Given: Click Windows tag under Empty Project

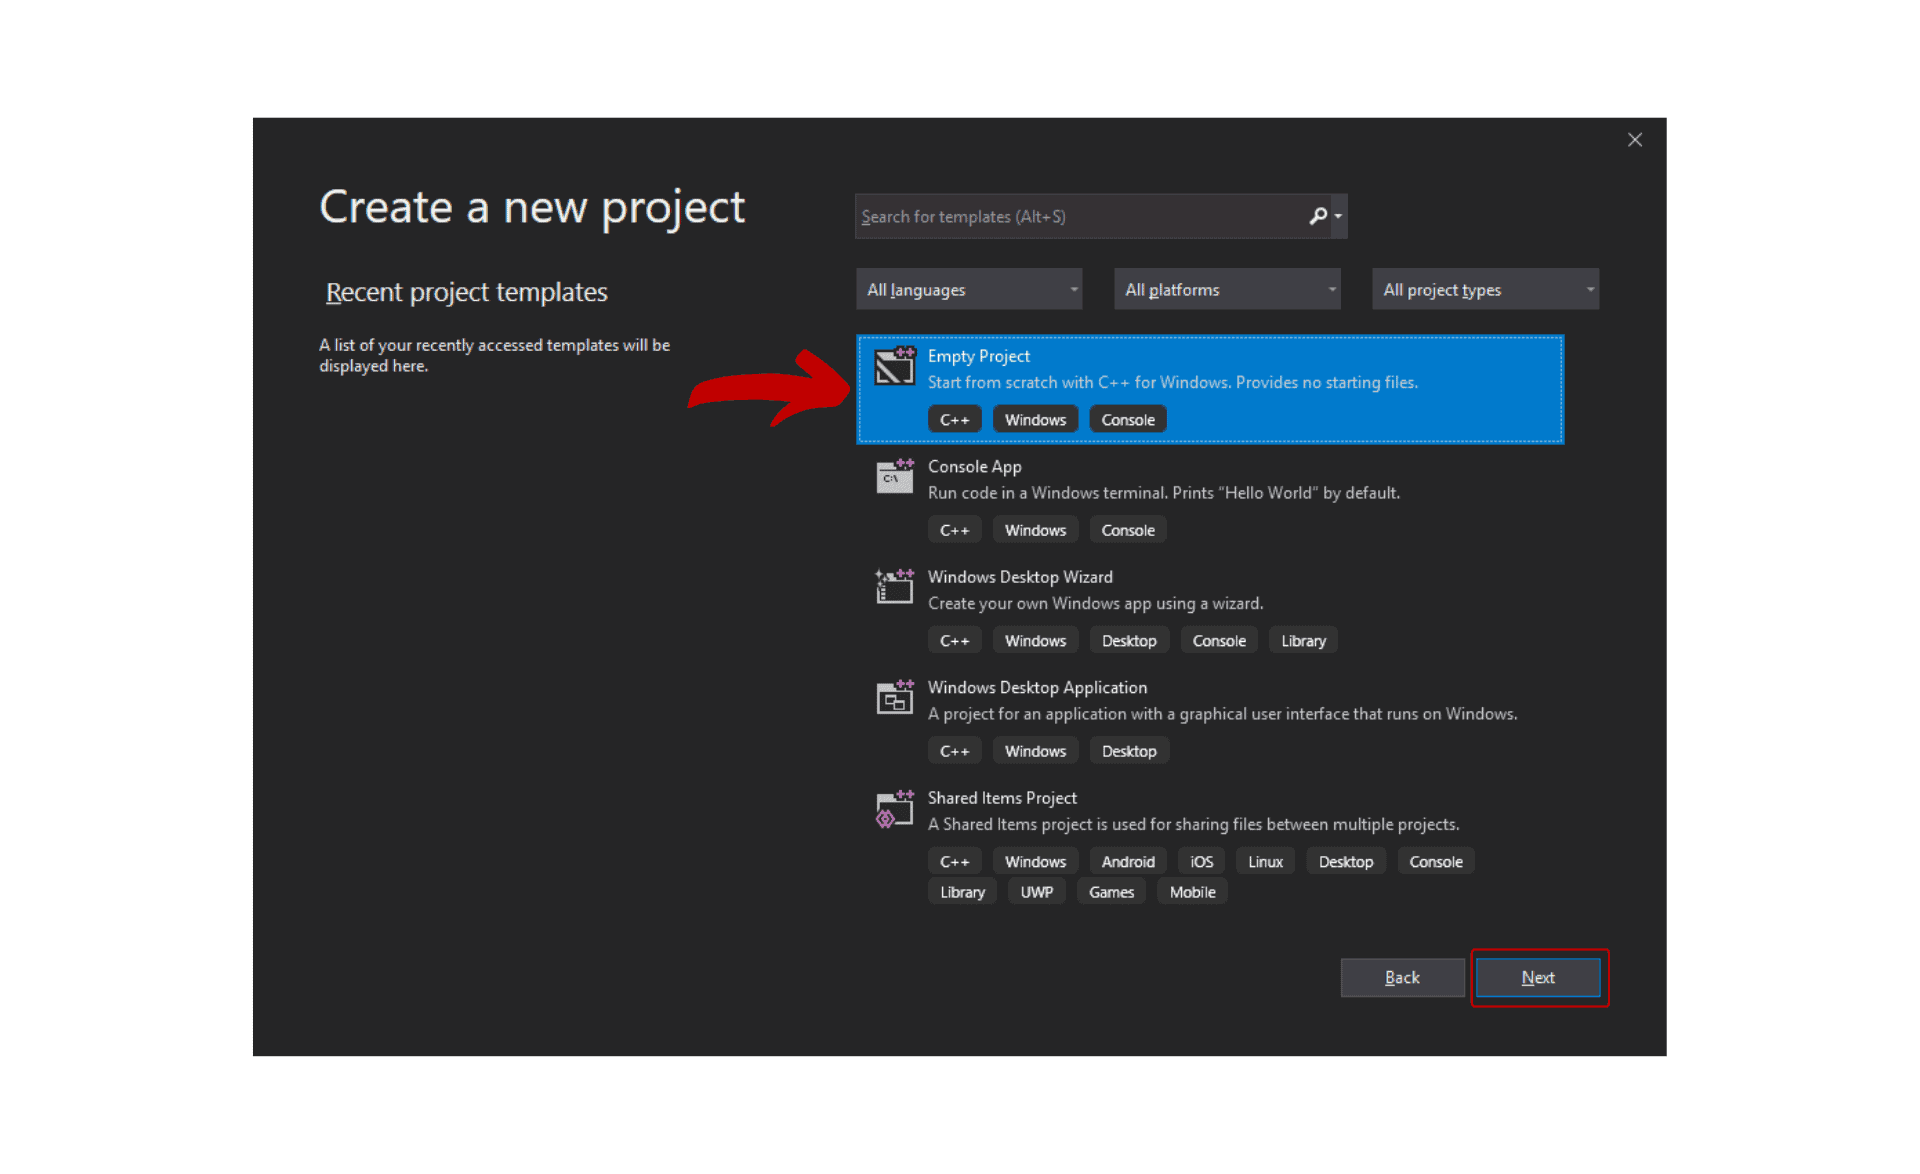Looking at the screenshot, I should 1035,419.
